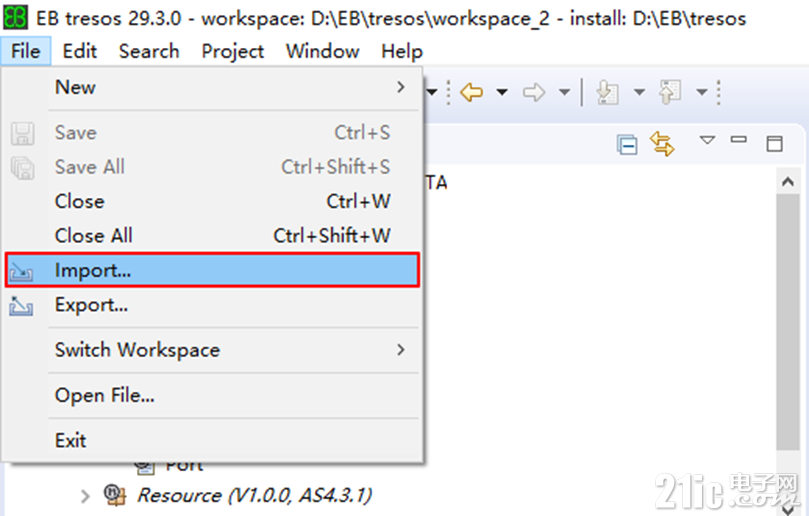This screenshot has width=809, height=516.
Task: Click the Resource module icon
Action: point(114,494)
